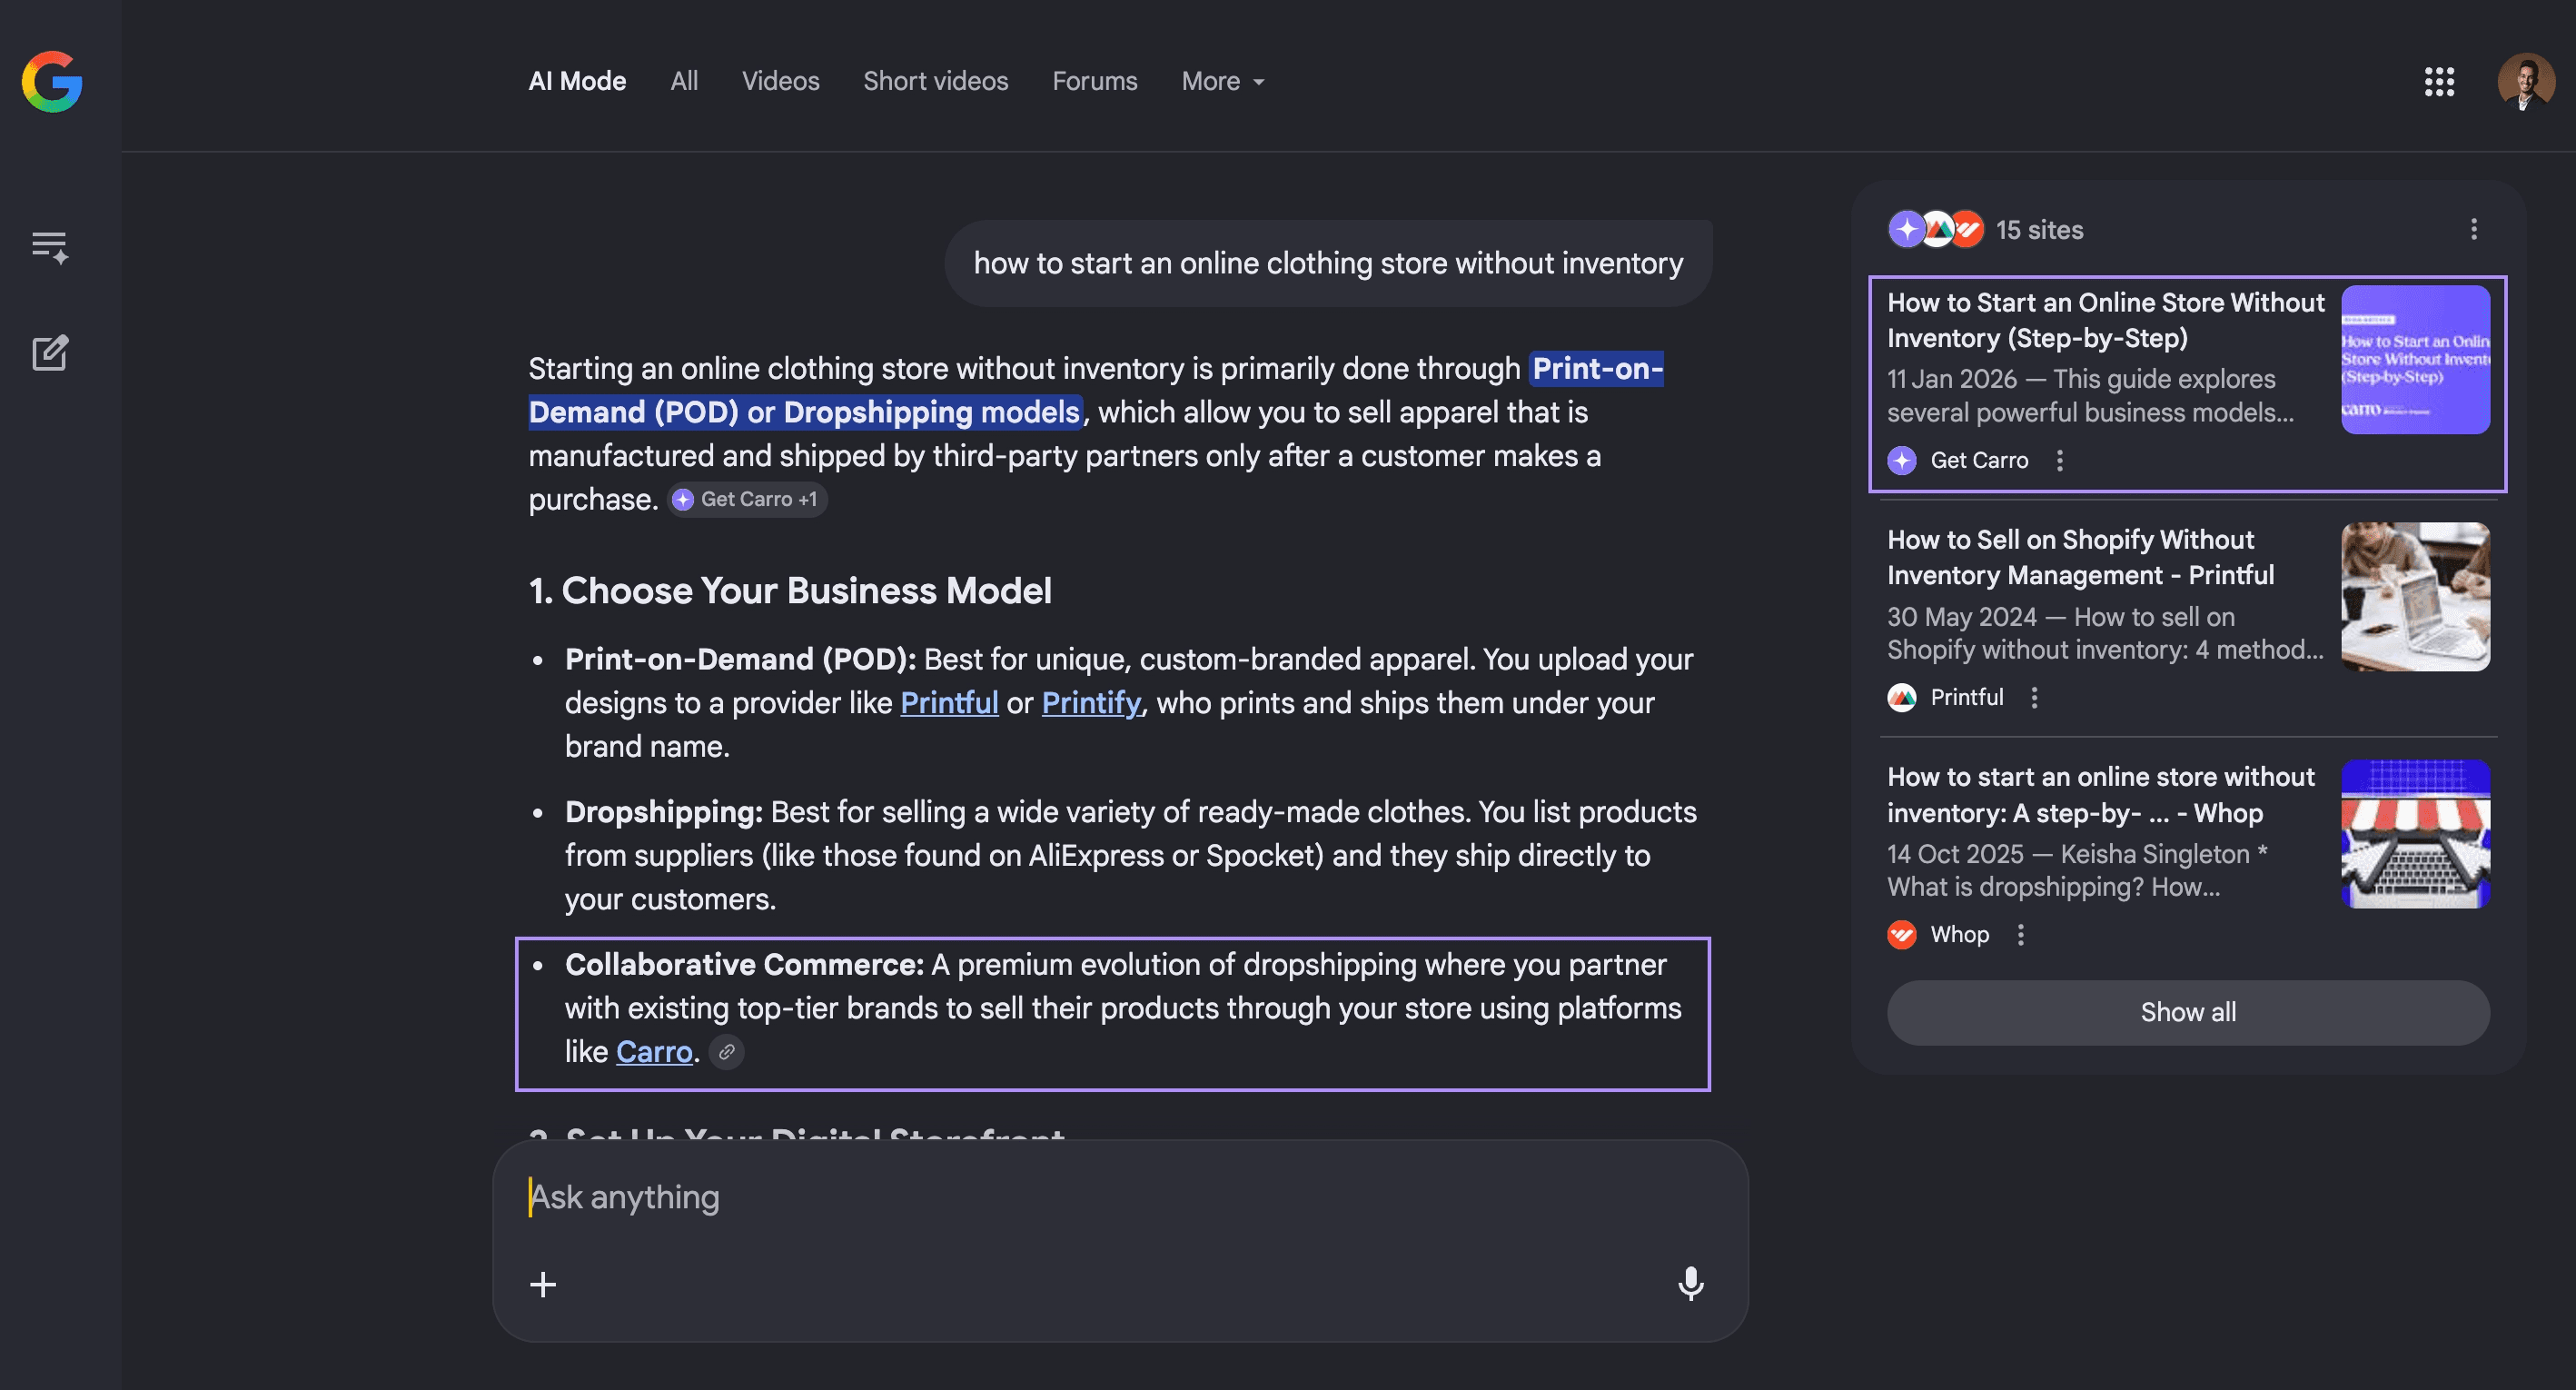Expand the More dropdown

coord(1223,81)
